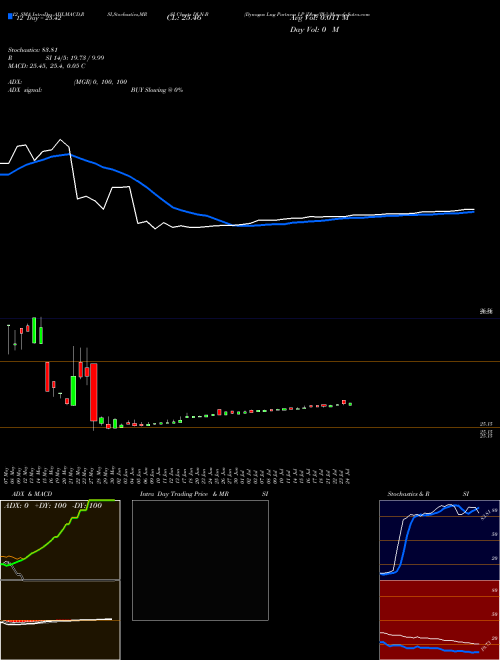Click the ADX signal: label
500x660 pixels.
tap(25, 90)
